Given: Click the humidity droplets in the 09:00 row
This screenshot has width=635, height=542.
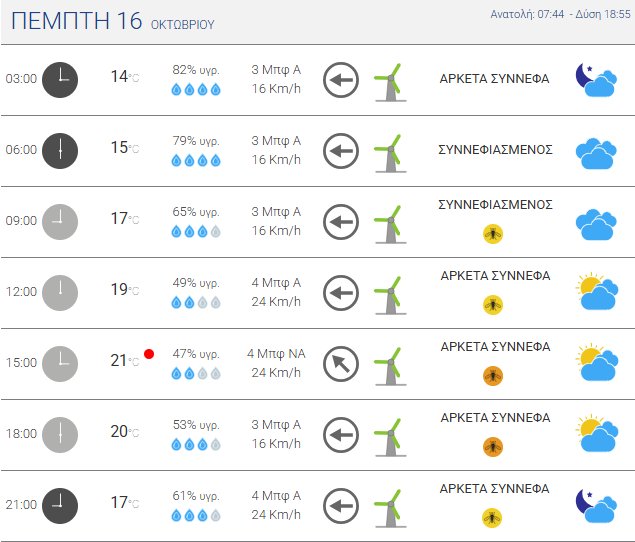Looking at the screenshot, I should (196, 231).
